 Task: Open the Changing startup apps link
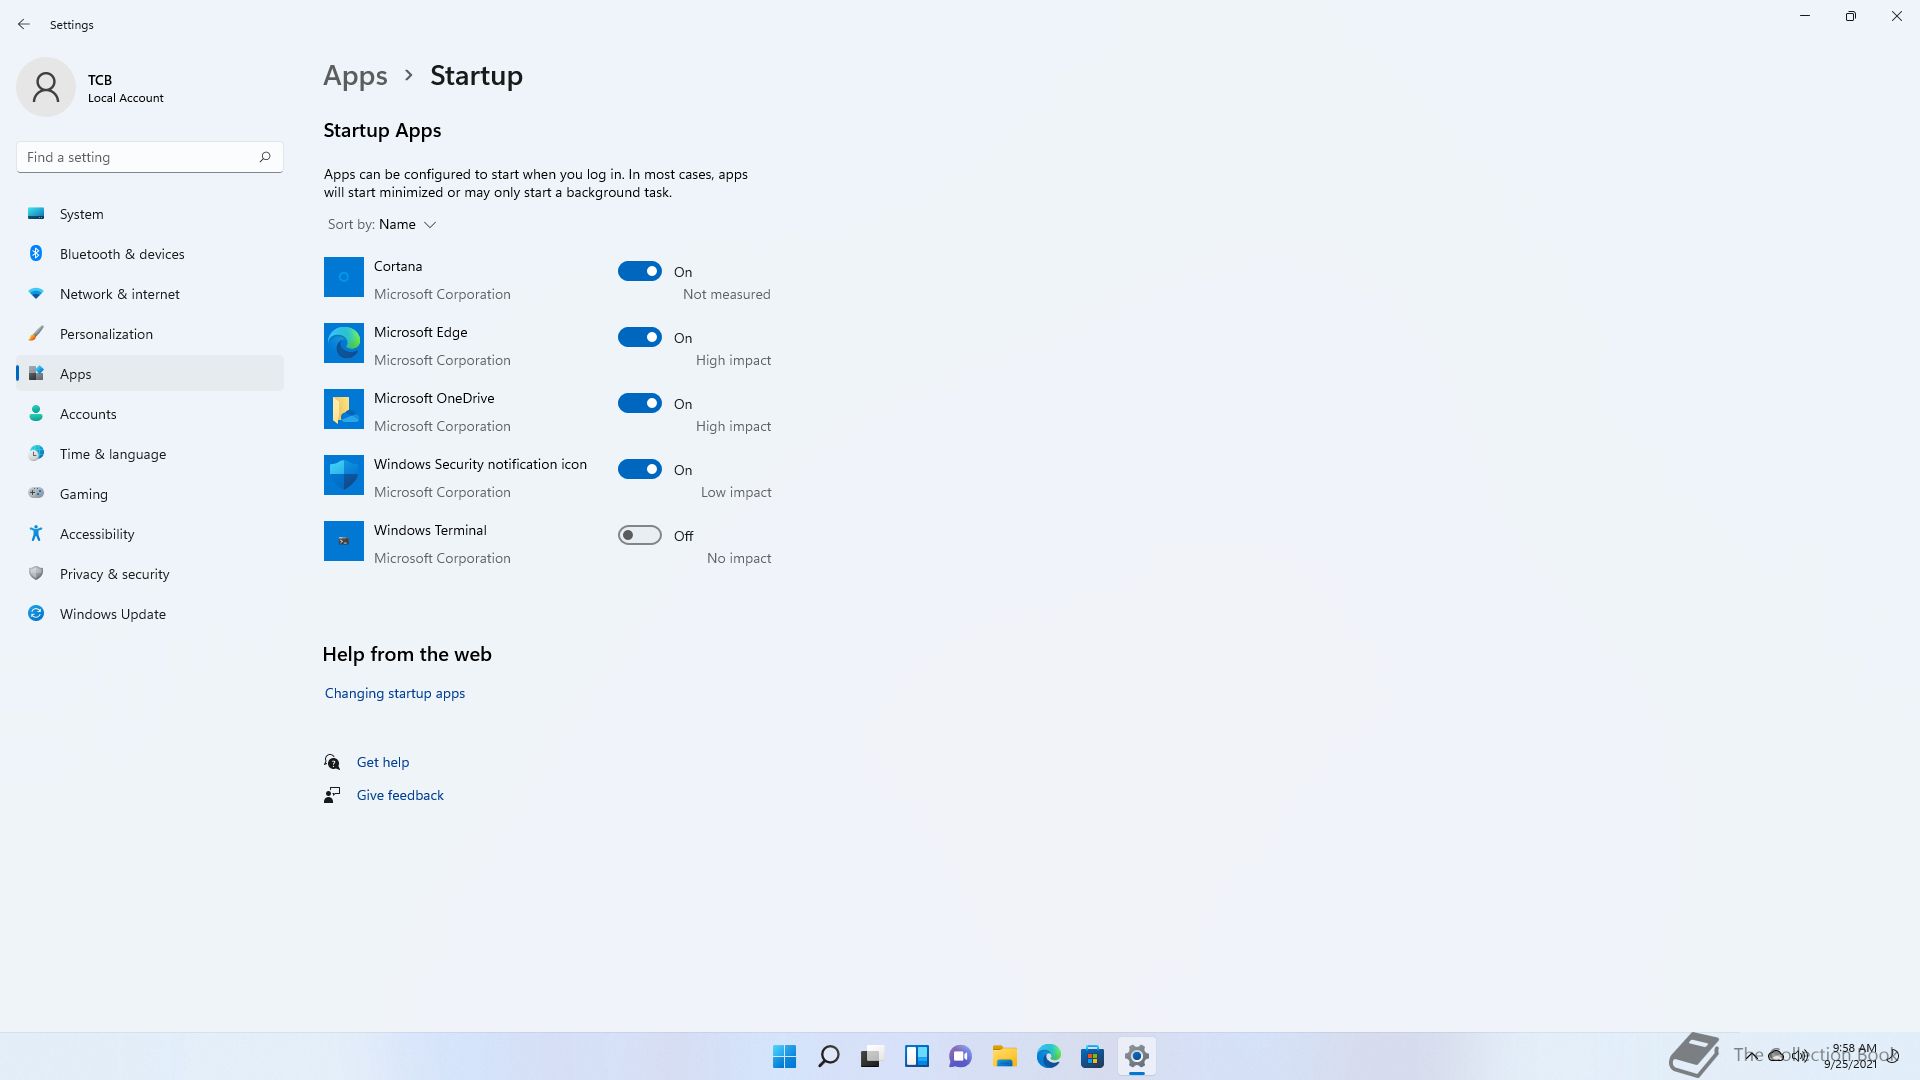point(395,693)
